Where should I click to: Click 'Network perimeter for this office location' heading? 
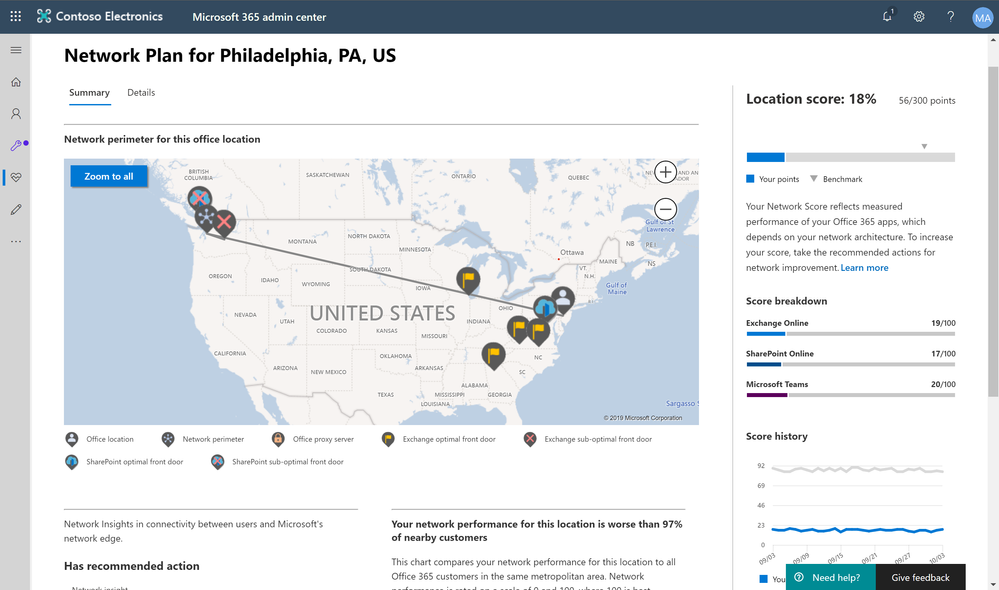point(162,139)
